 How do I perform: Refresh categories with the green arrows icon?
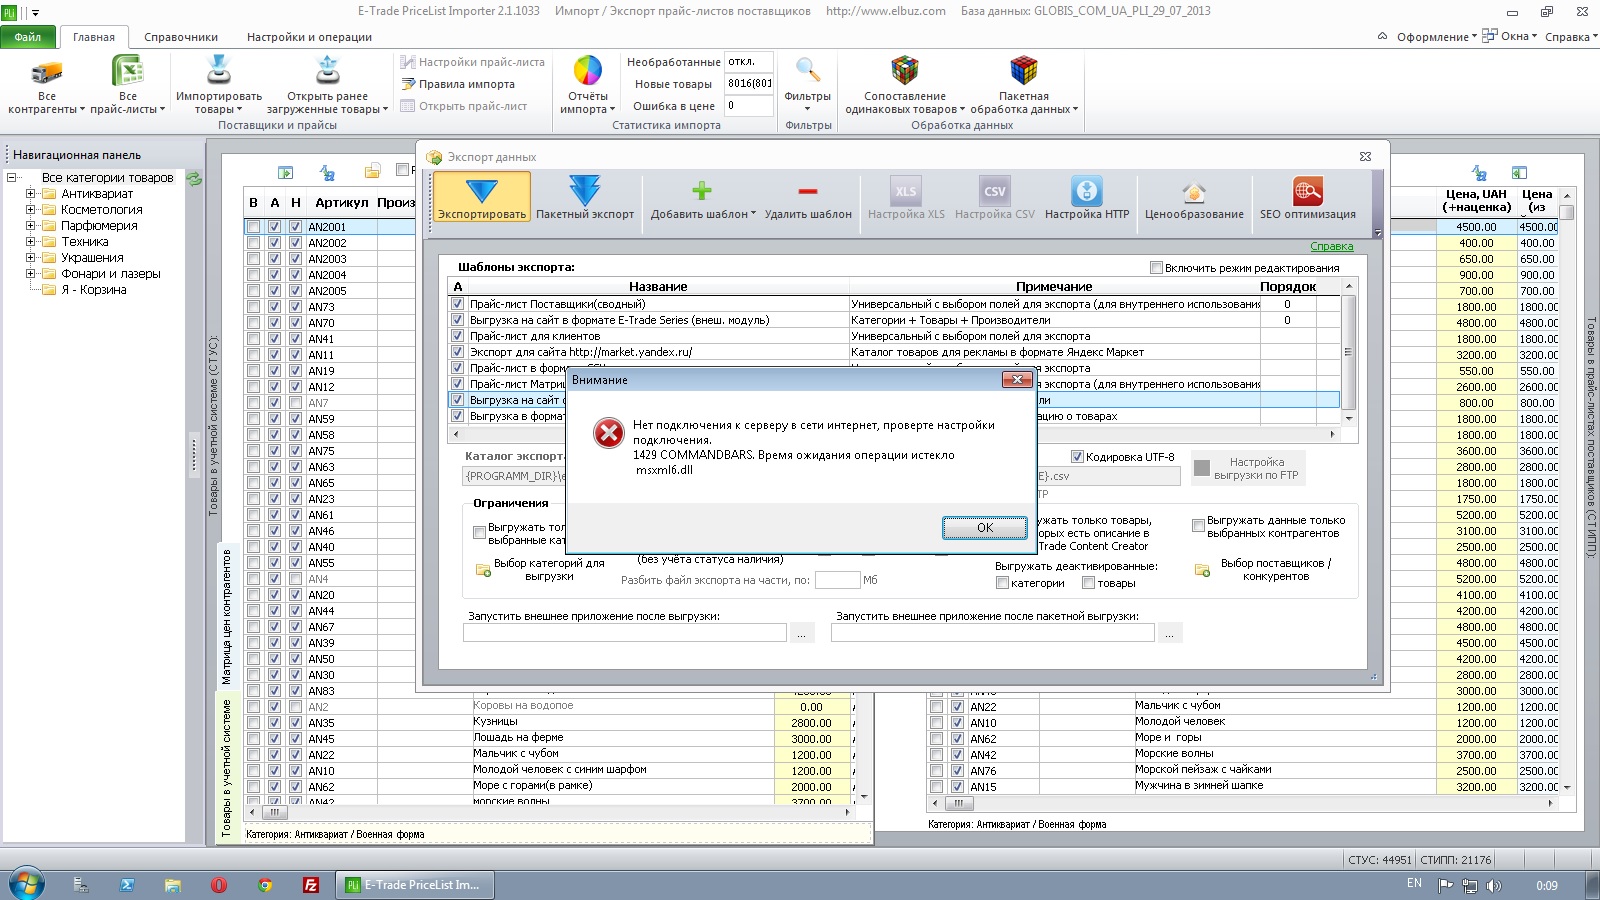click(x=194, y=179)
